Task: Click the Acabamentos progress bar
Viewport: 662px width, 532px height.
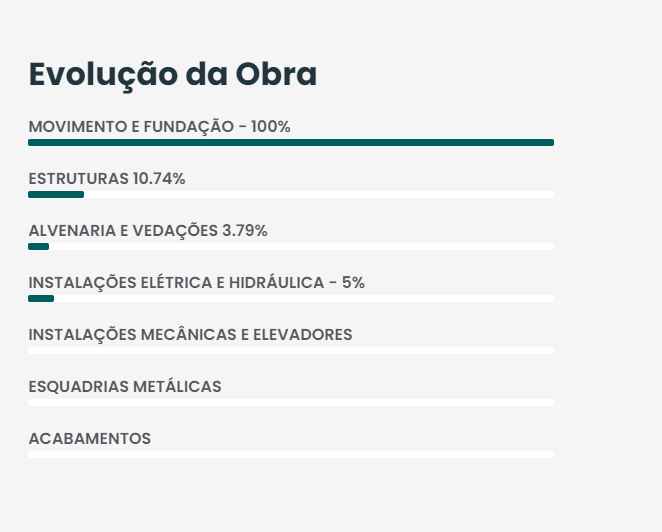Action: (x=291, y=454)
